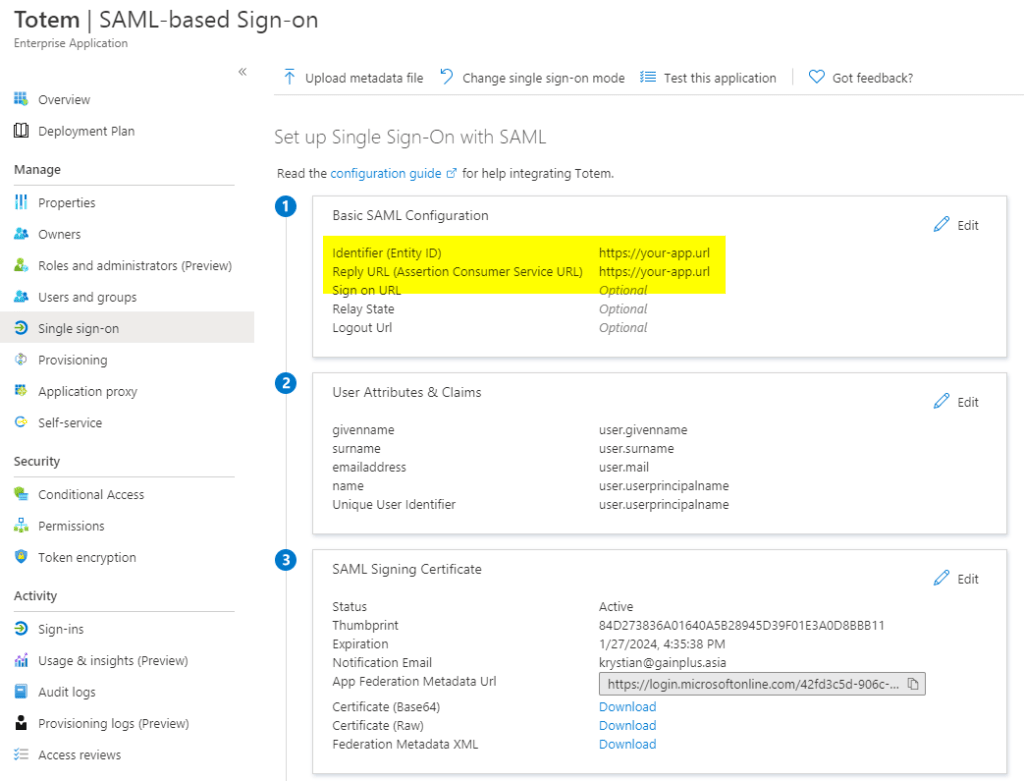This screenshot has width=1024, height=781.
Task: Click the user.givenname claim value
Action: (643, 430)
